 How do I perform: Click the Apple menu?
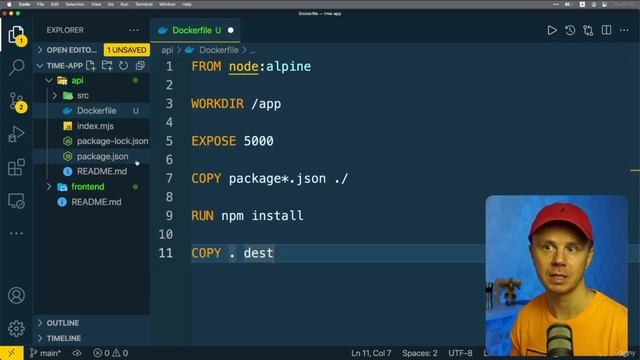(x=9, y=4)
